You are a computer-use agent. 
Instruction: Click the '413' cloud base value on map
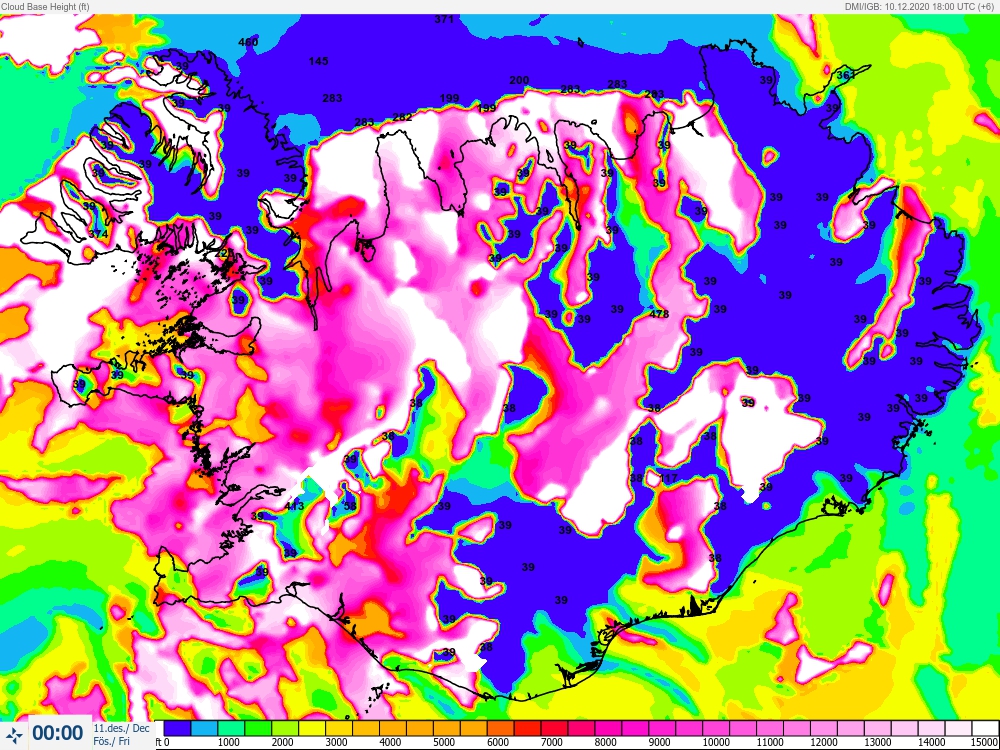click(x=294, y=506)
